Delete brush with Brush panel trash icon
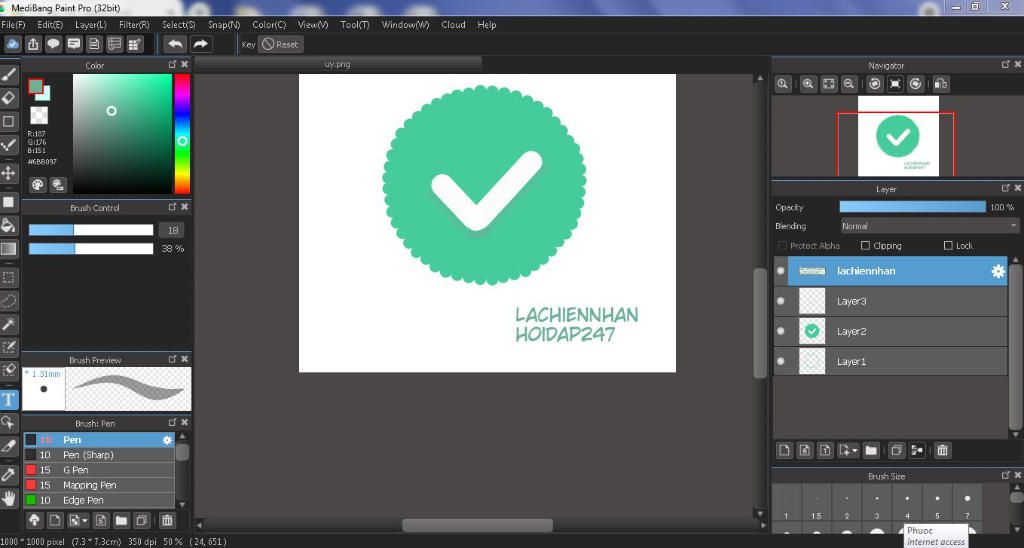Viewport: 1024px width, 548px height. click(167, 521)
